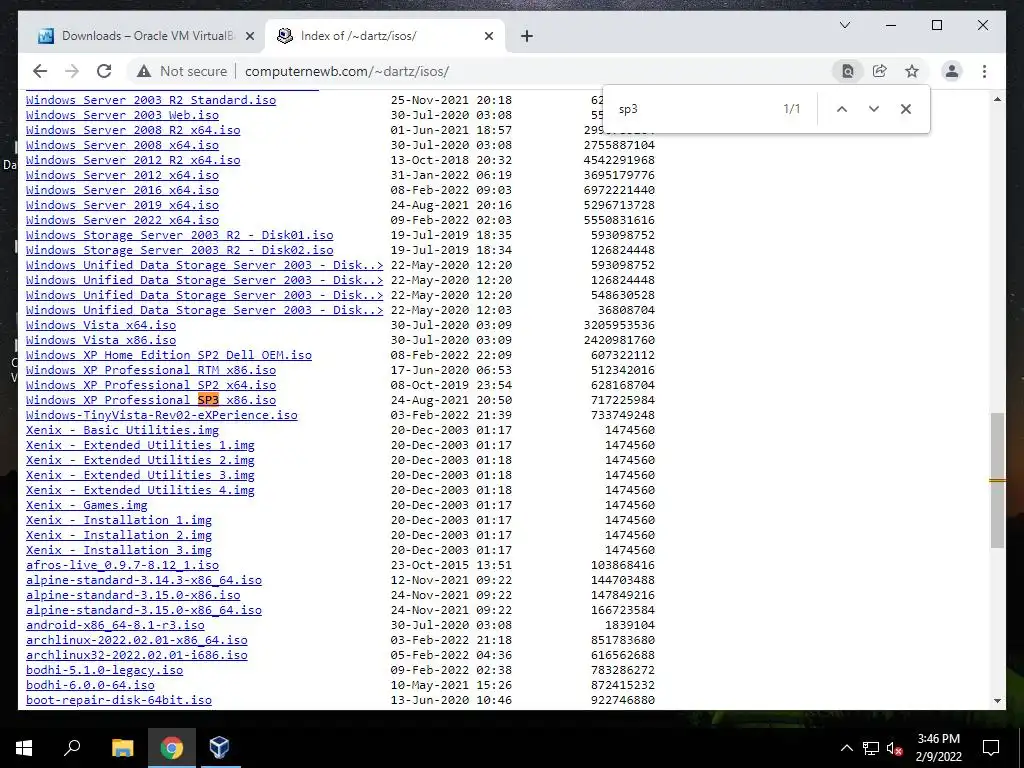The width and height of the screenshot is (1024, 768).
Task: Open Windows Storage Server 2003 R2 - Disk01.iso
Action: pos(180,235)
